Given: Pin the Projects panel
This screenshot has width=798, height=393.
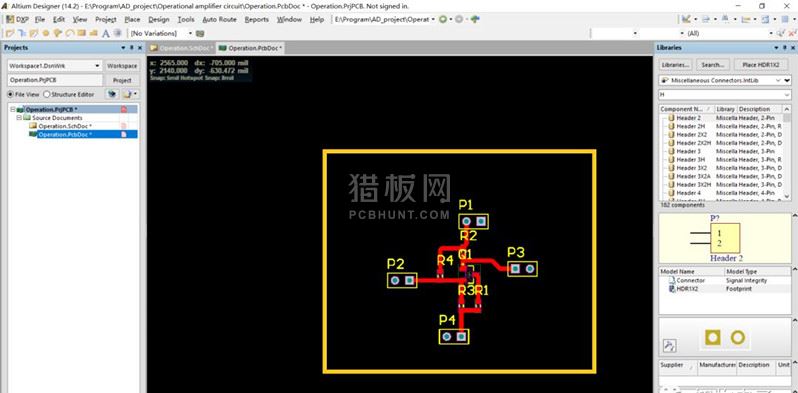Looking at the screenshot, I should [132, 47].
